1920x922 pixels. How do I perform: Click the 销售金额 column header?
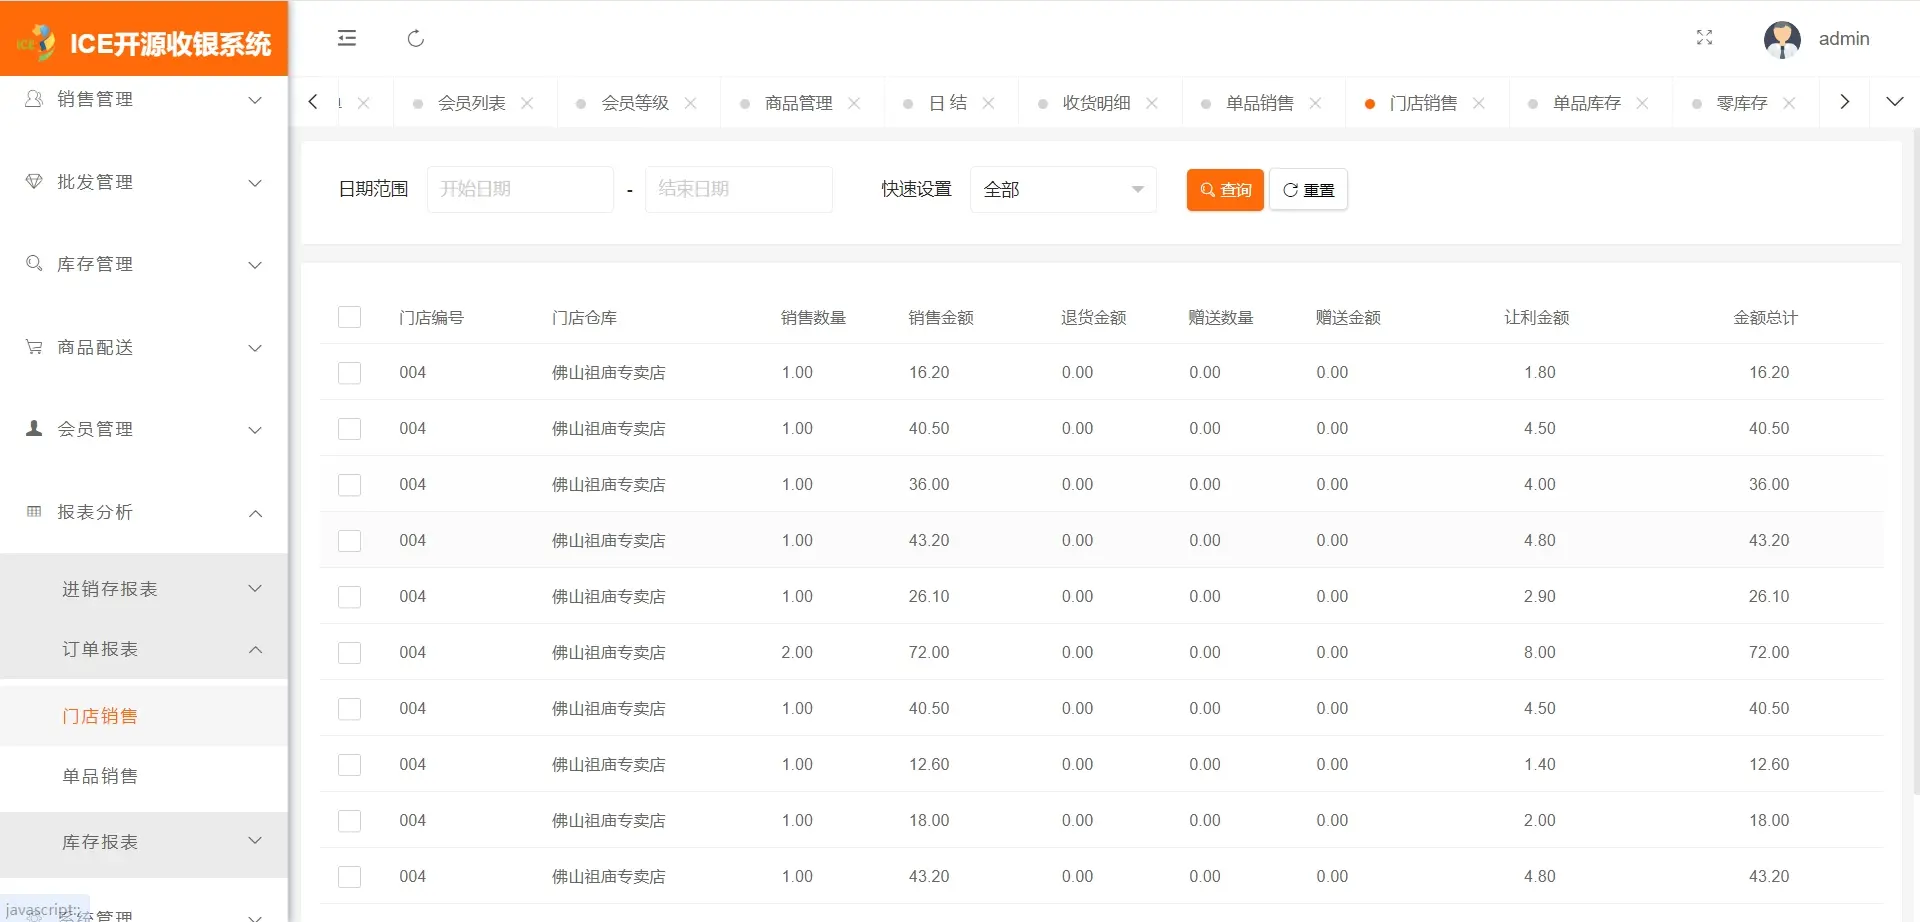coord(941,317)
